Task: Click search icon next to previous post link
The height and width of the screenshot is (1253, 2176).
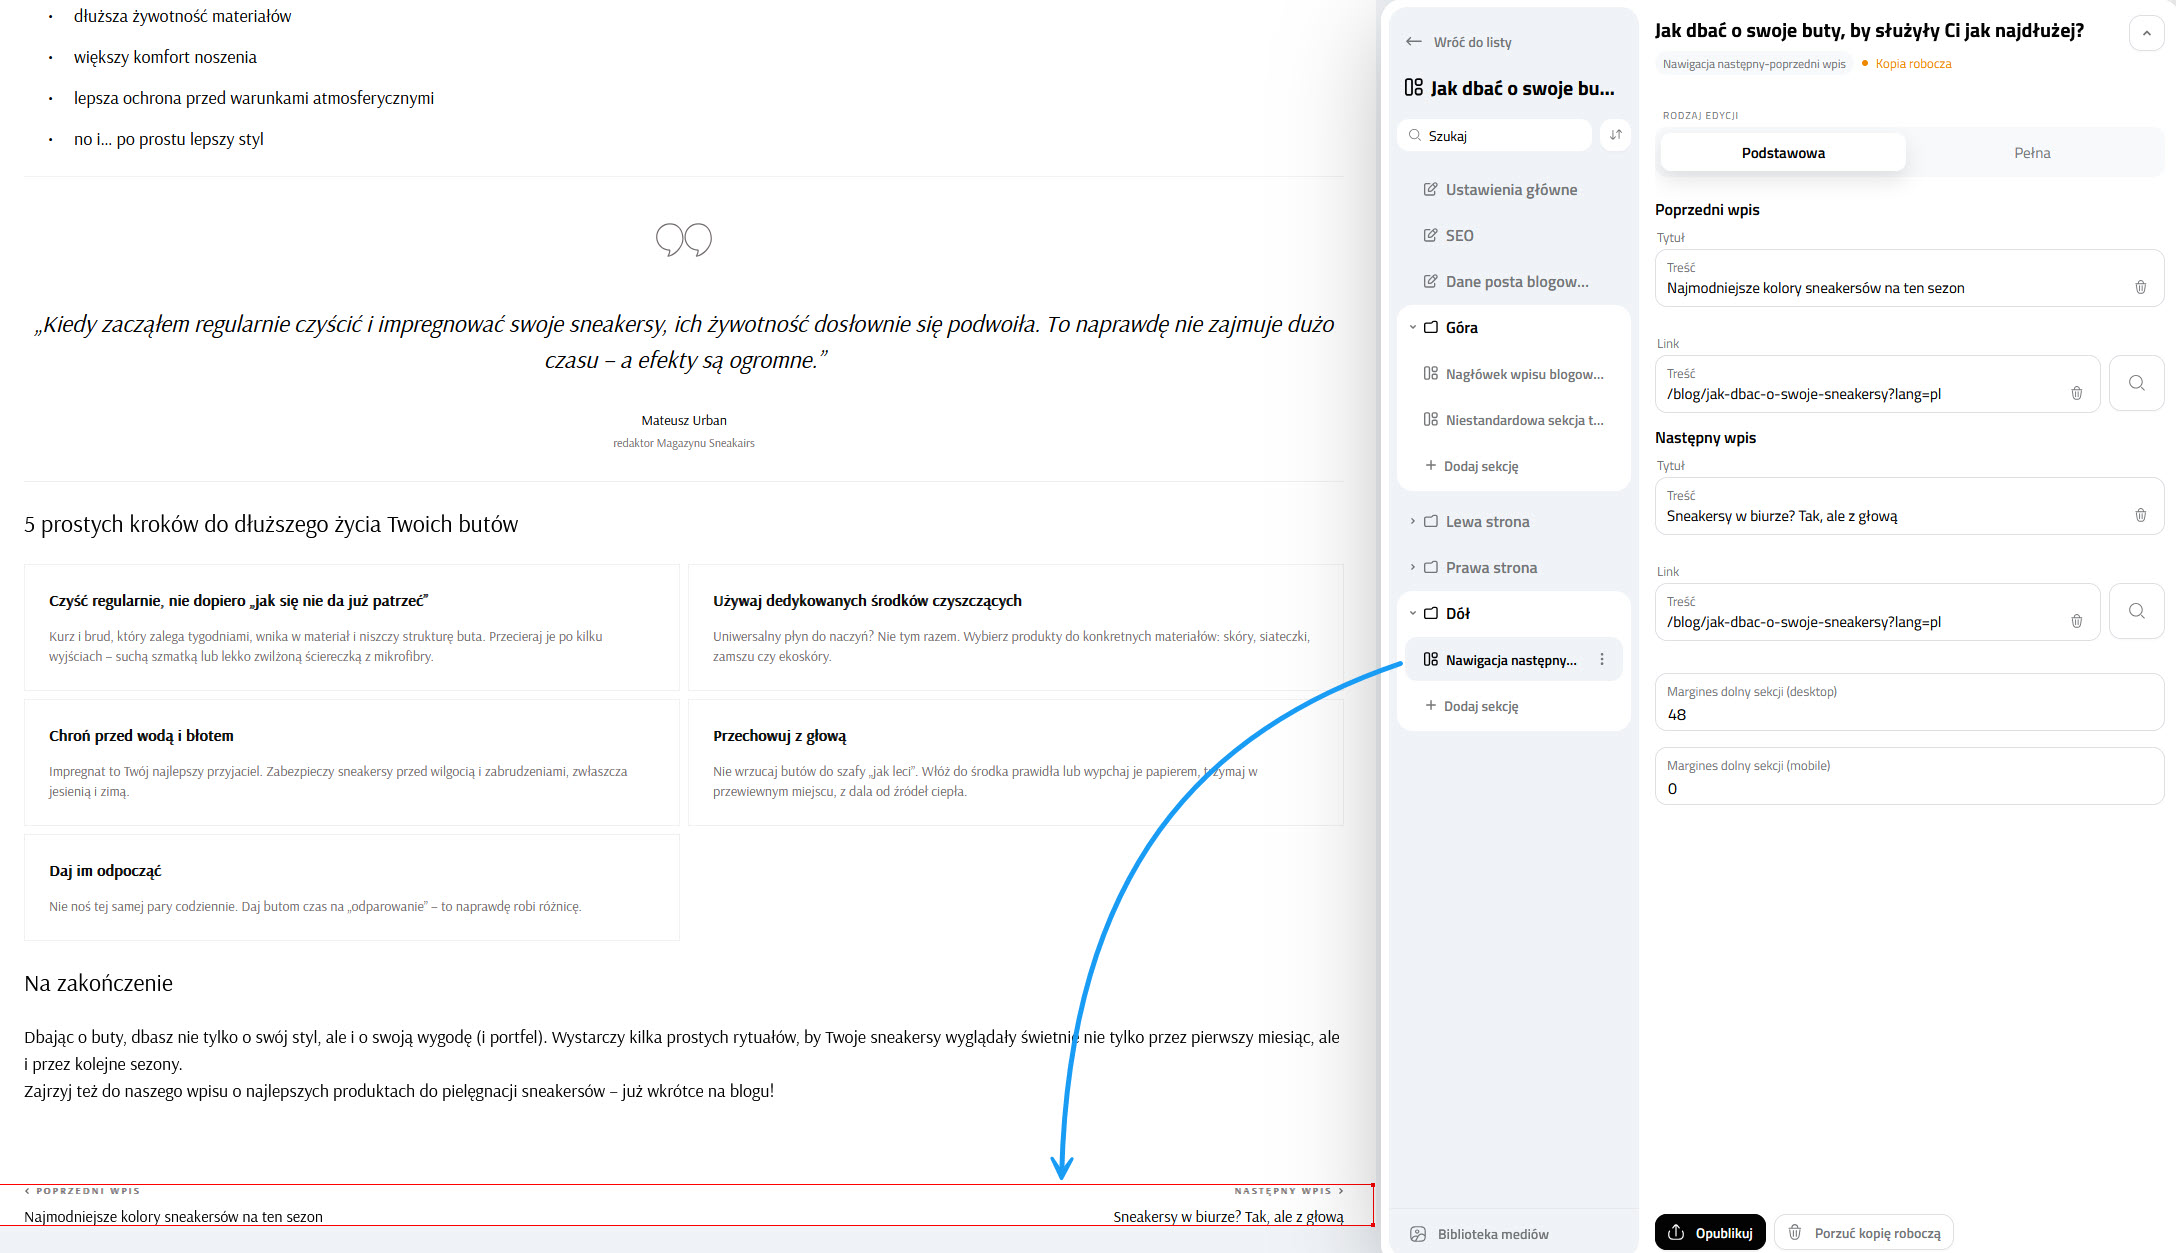Action: pos(2136,383)
